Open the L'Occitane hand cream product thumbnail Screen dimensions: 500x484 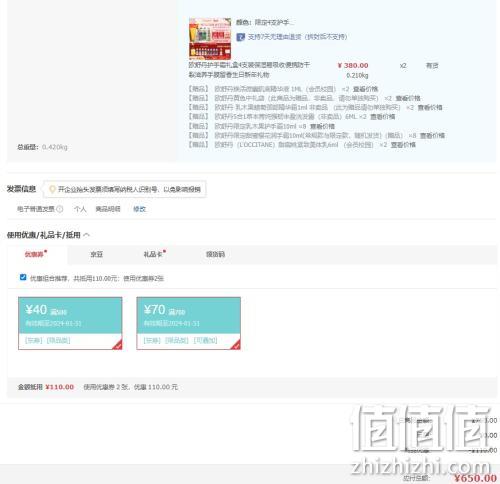210,39
